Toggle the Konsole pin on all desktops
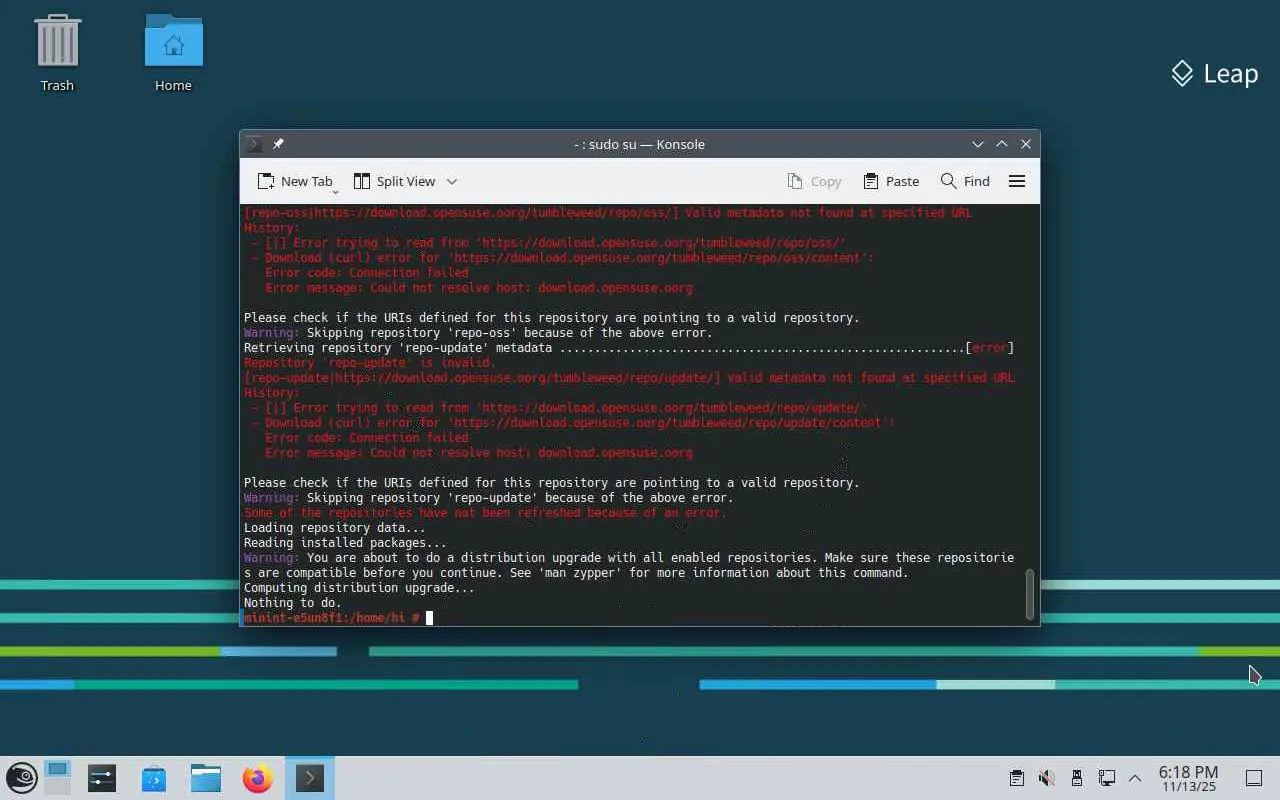This screenshot has width=1280, height=800. [x=278, y=144]
